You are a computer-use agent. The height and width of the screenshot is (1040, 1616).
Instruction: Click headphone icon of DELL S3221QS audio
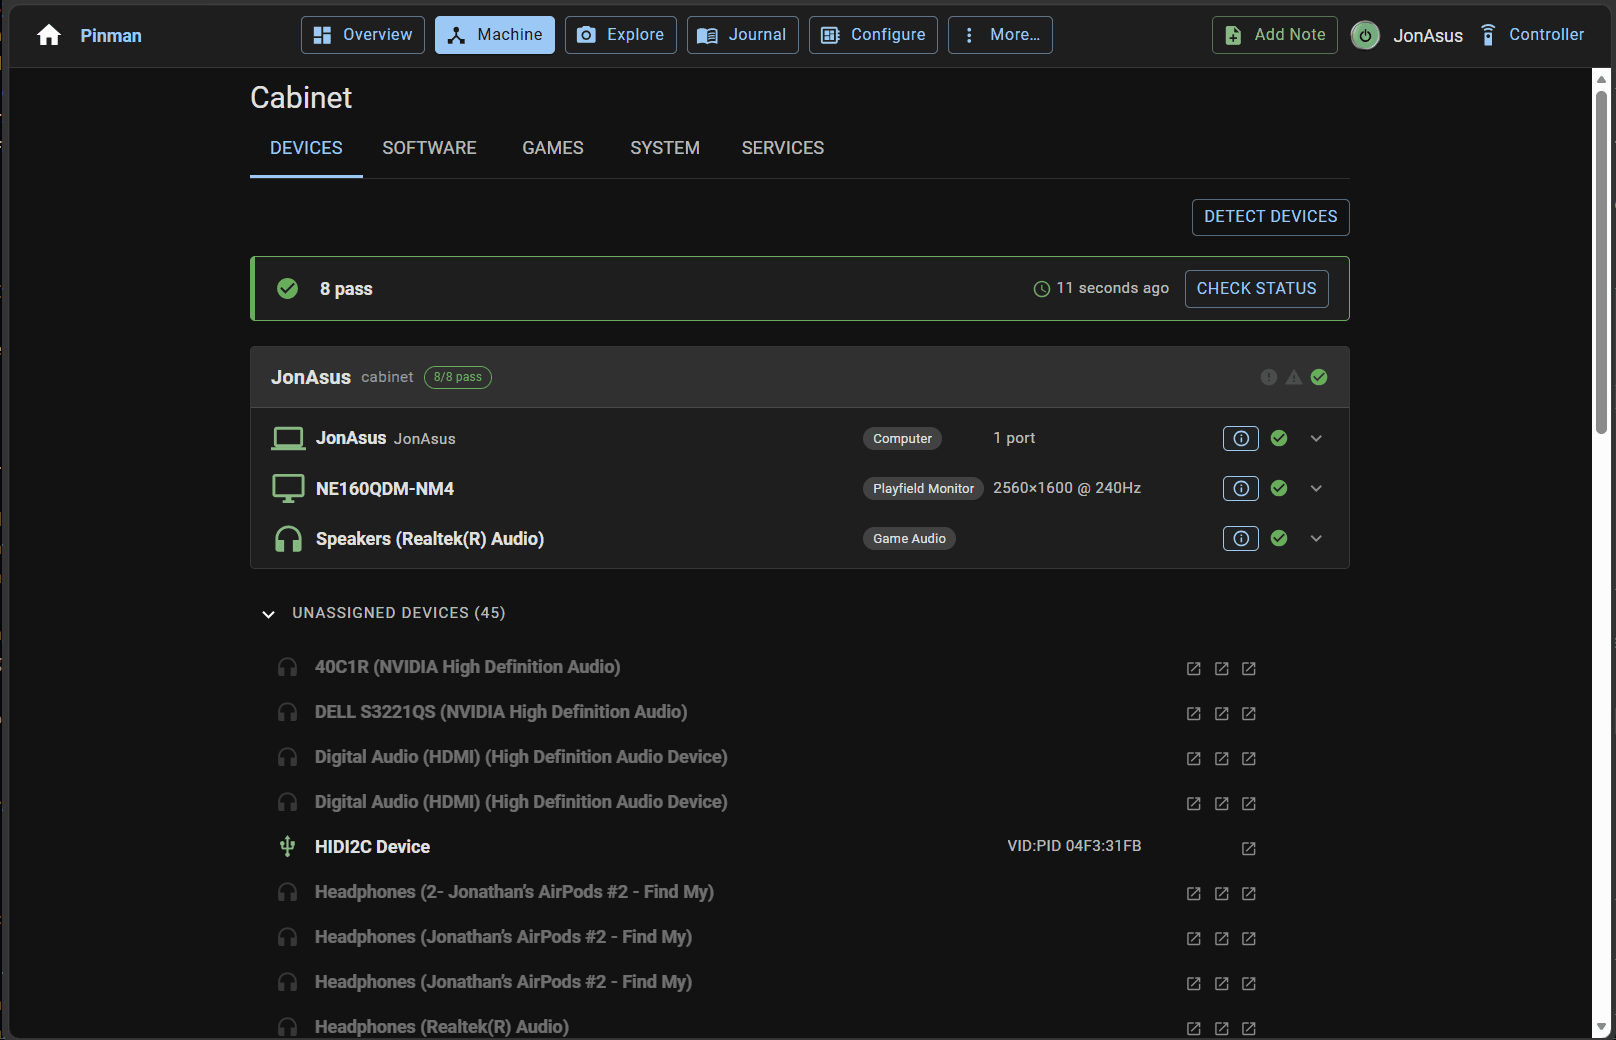pyautogui.click(x=287, y=712)
